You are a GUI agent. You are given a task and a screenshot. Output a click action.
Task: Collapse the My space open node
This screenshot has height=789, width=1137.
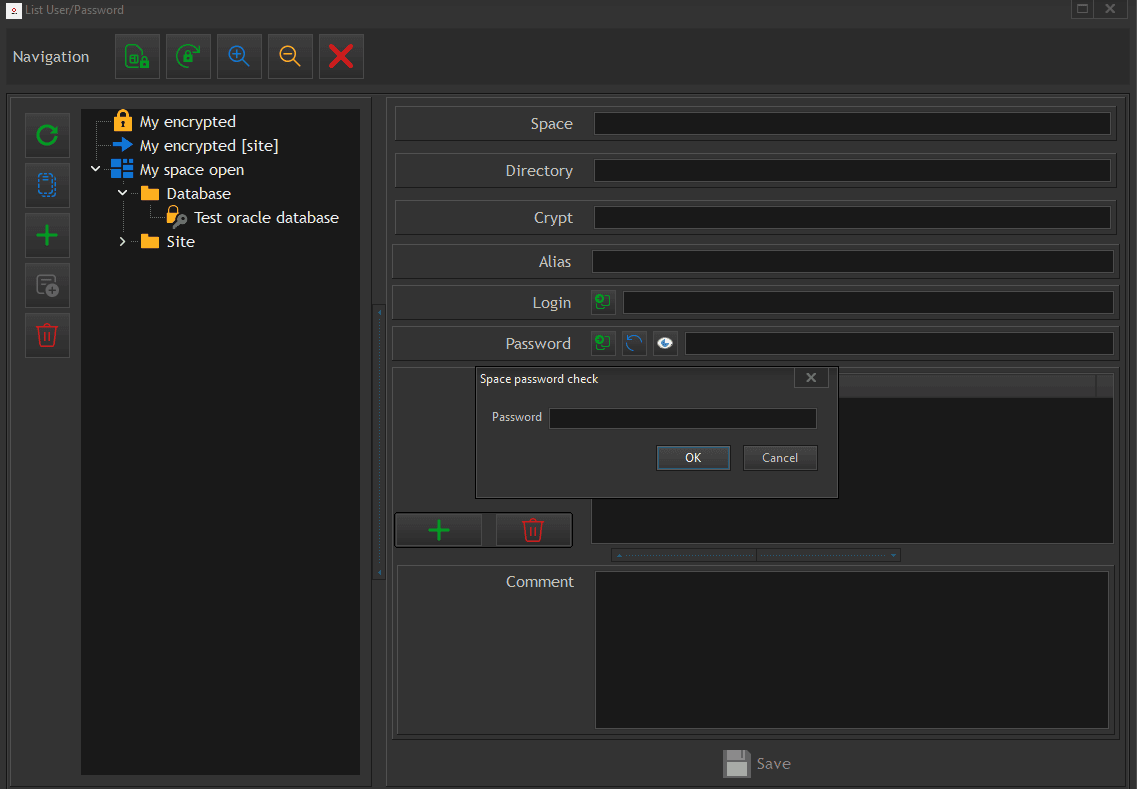click(x=96, y=169)
